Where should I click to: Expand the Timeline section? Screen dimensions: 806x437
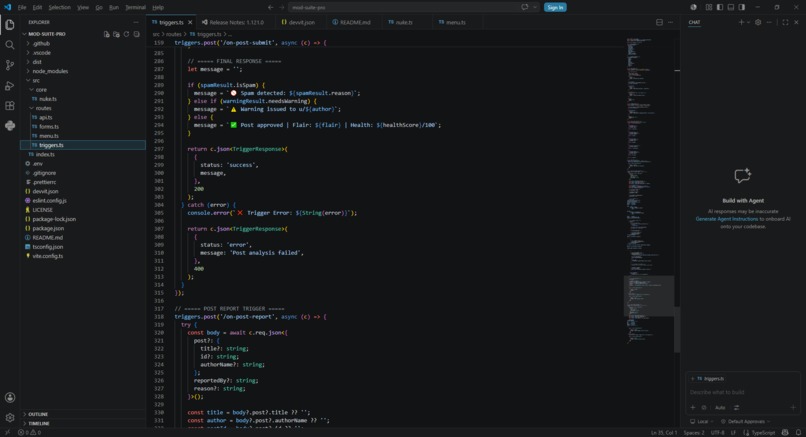[x=82, y=423]
